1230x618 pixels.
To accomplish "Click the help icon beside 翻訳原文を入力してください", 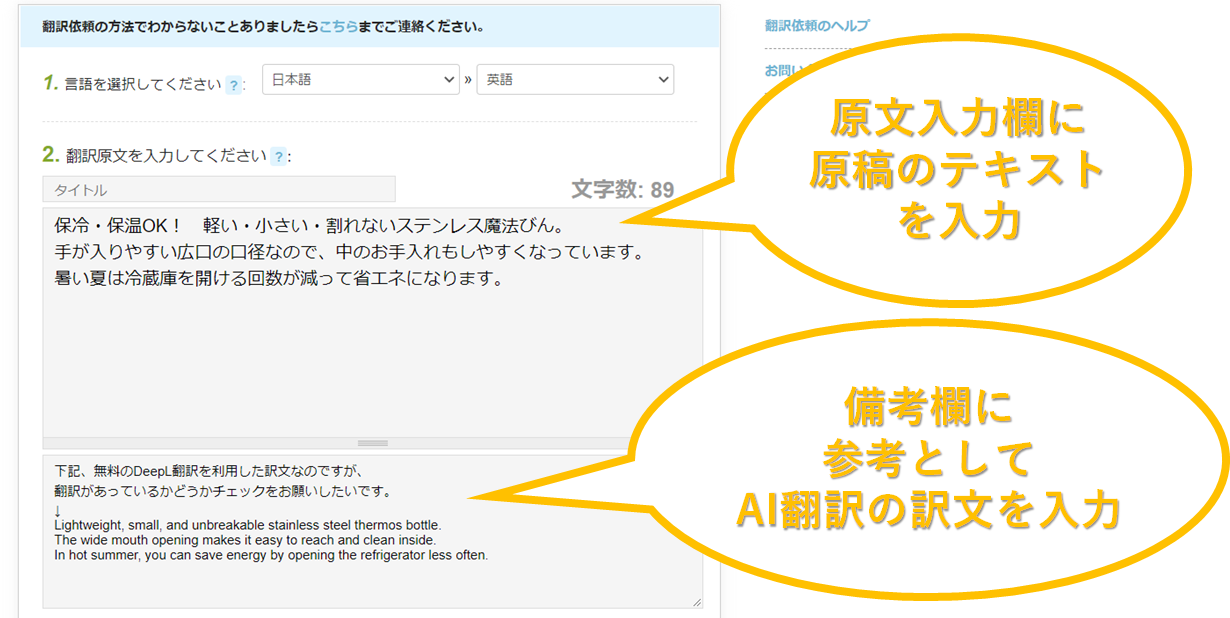I will pyautogui.click(x=278, y=156).
